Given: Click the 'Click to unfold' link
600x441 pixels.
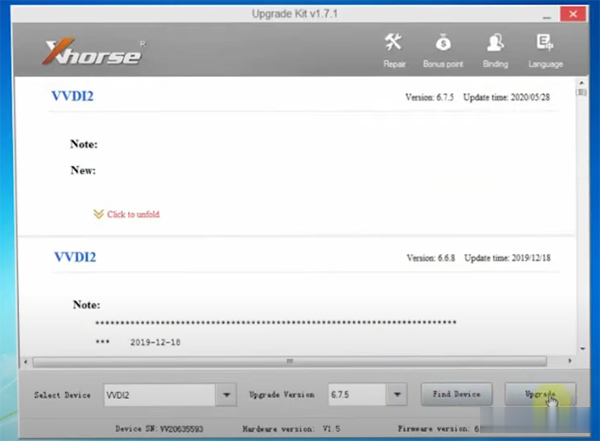Looking at the screenshot, I should (x=133, y=214).
